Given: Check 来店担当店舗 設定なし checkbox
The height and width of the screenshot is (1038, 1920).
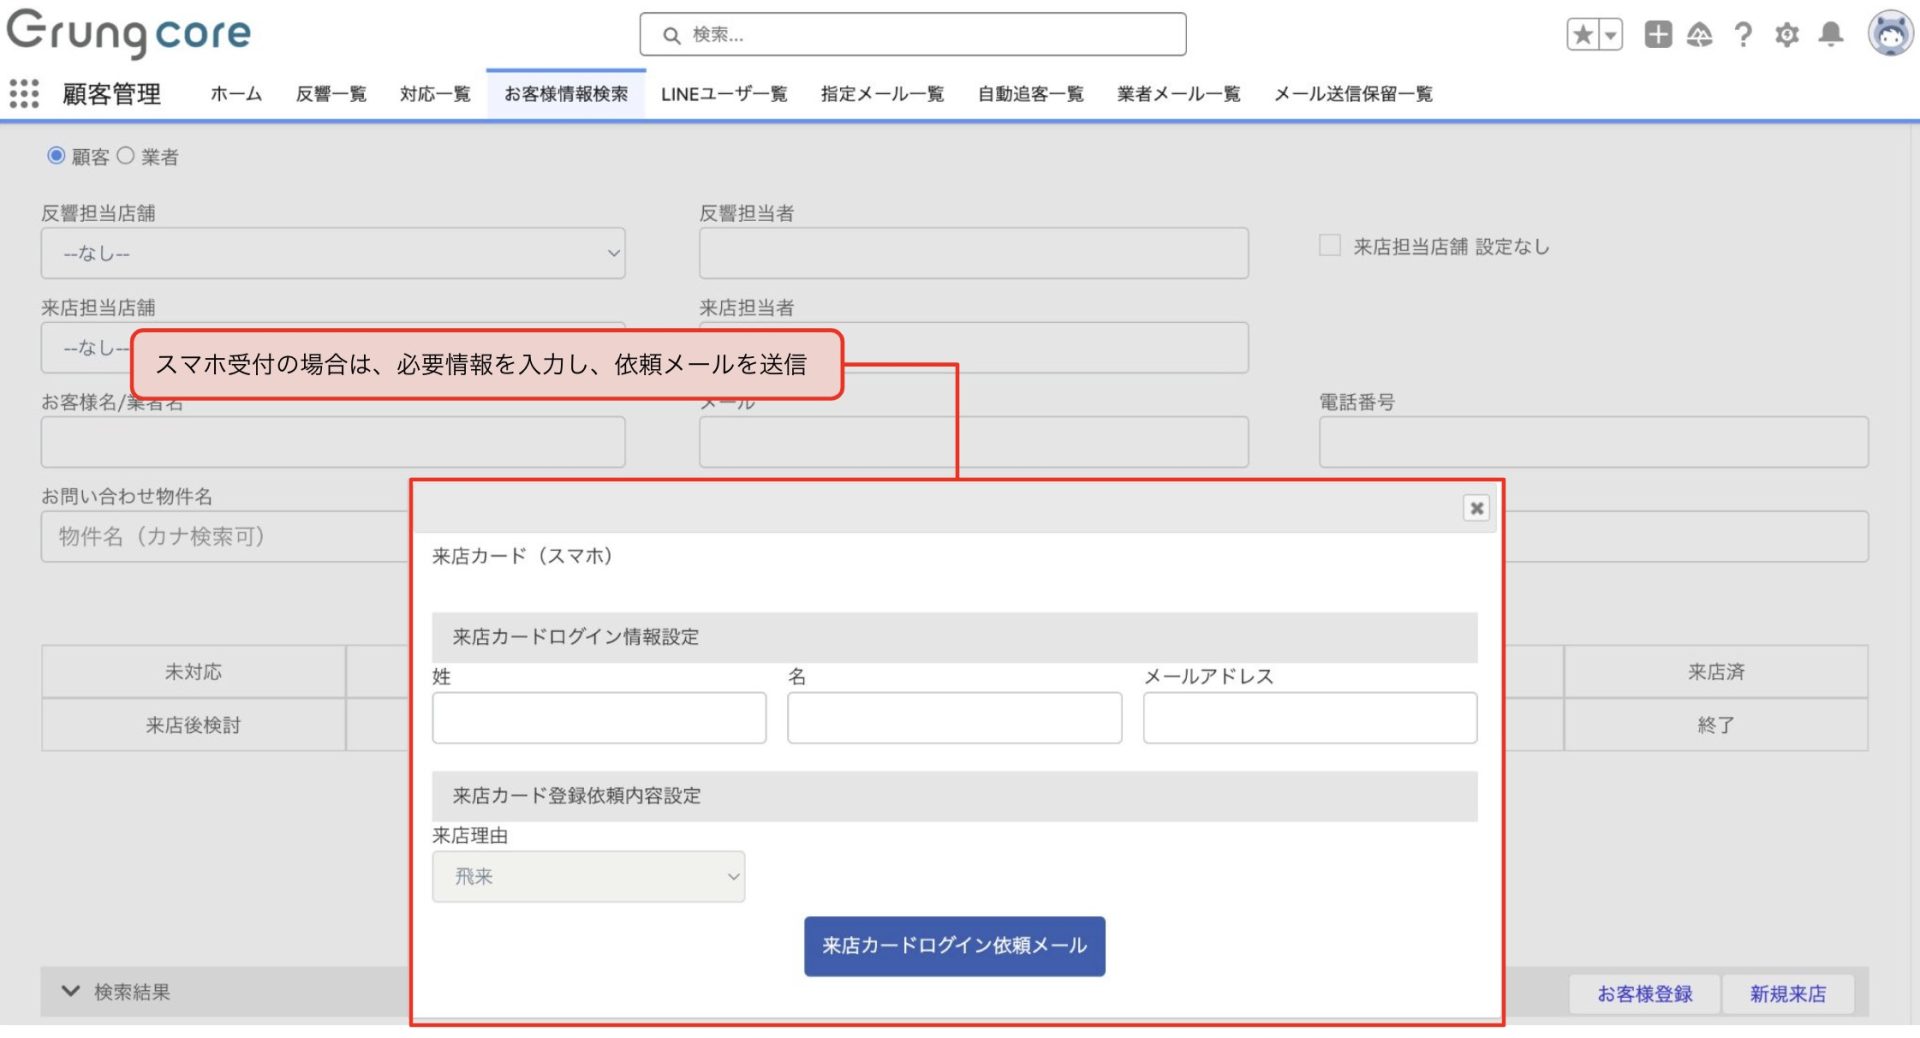Looking at the screenshot, I should pos(1329,246).
